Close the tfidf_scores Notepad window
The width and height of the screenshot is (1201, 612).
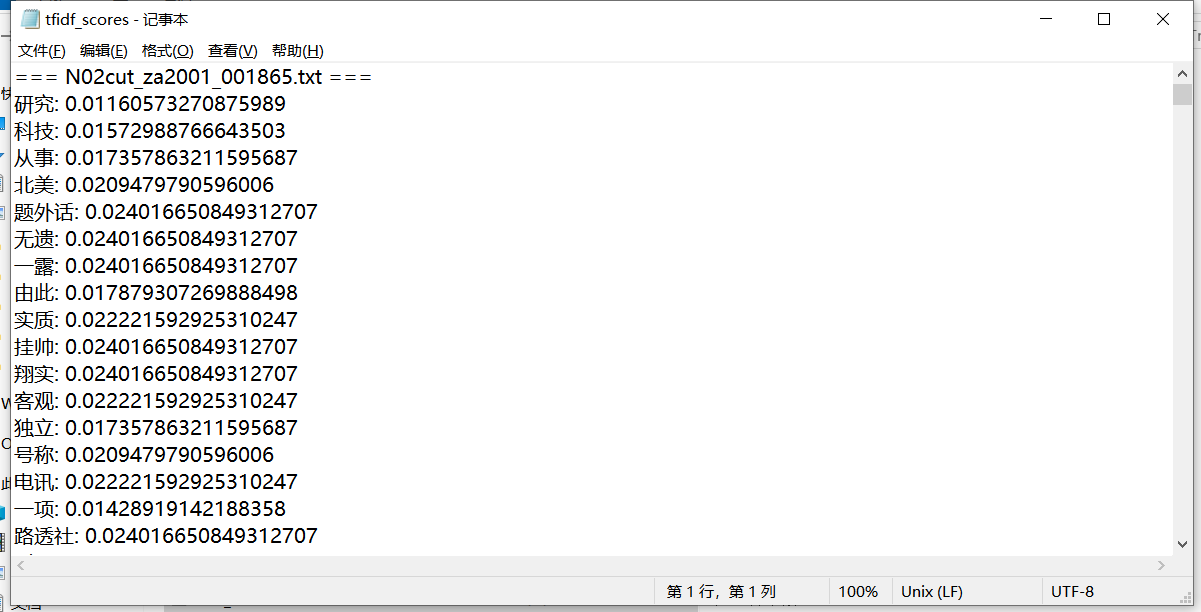point(1163,19)
